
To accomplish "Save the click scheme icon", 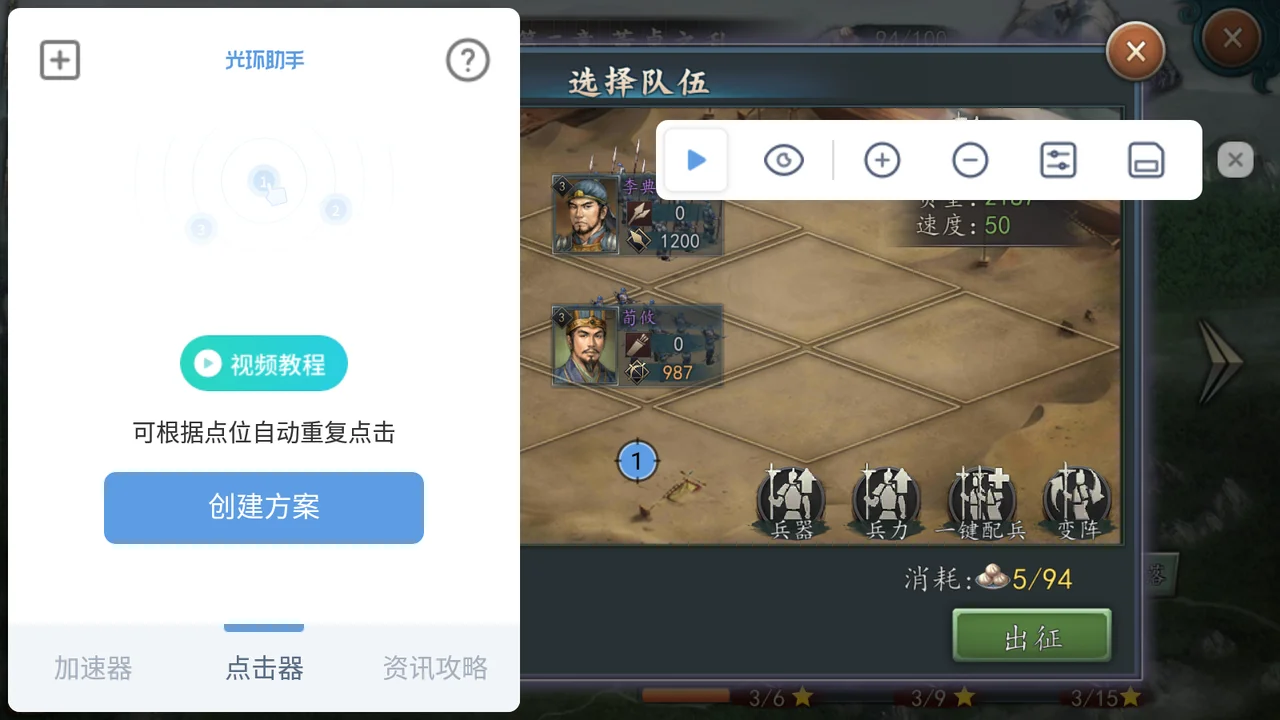I will tap(1146, 160).
